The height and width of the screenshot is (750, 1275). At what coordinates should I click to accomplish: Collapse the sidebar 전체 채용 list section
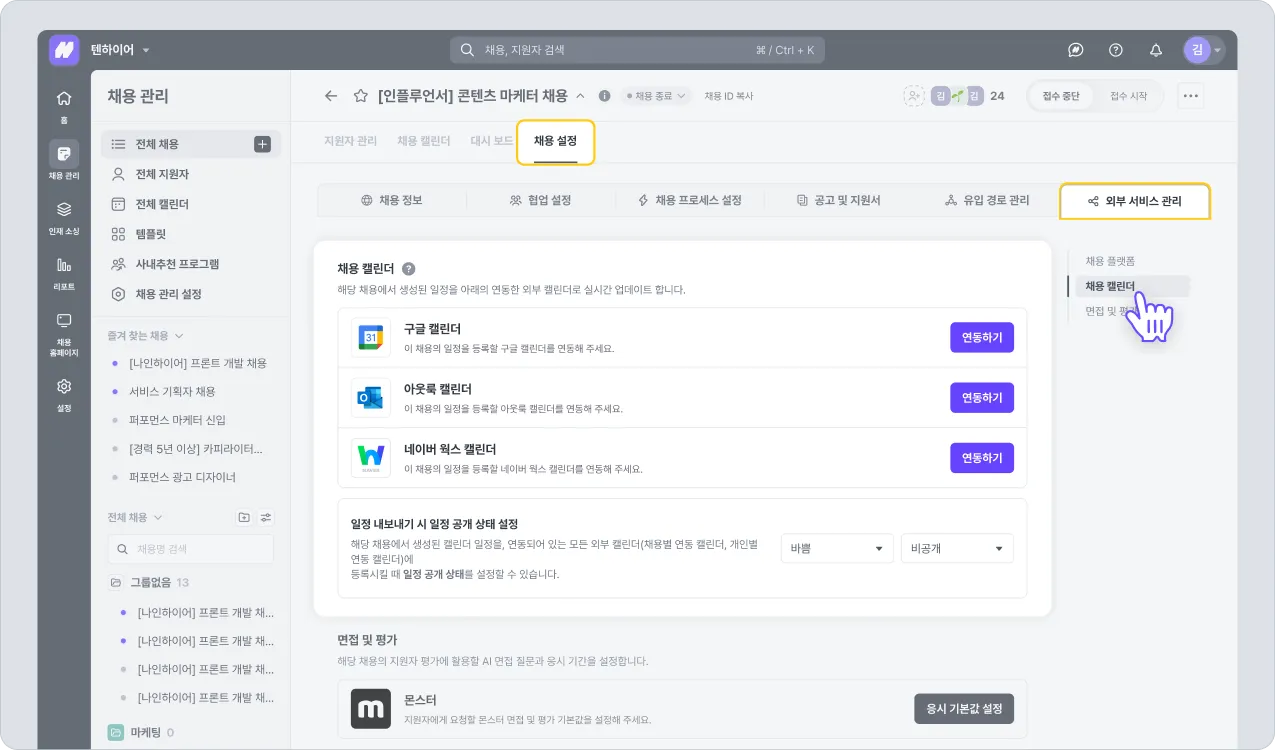point(135,517)
